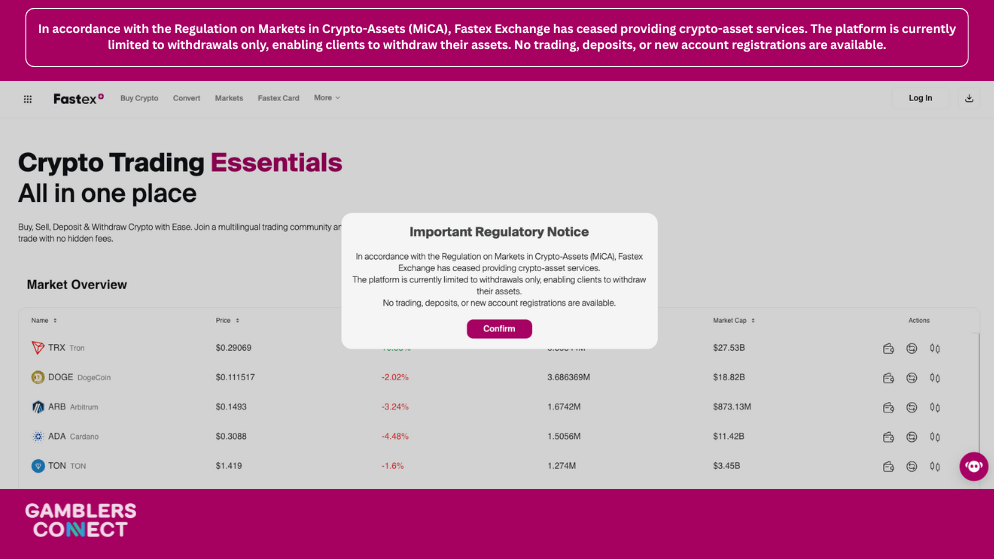This screenshot has width=994, height=559.
Task: Open the support chat bot bubble
Action: (x=974, y=466)
